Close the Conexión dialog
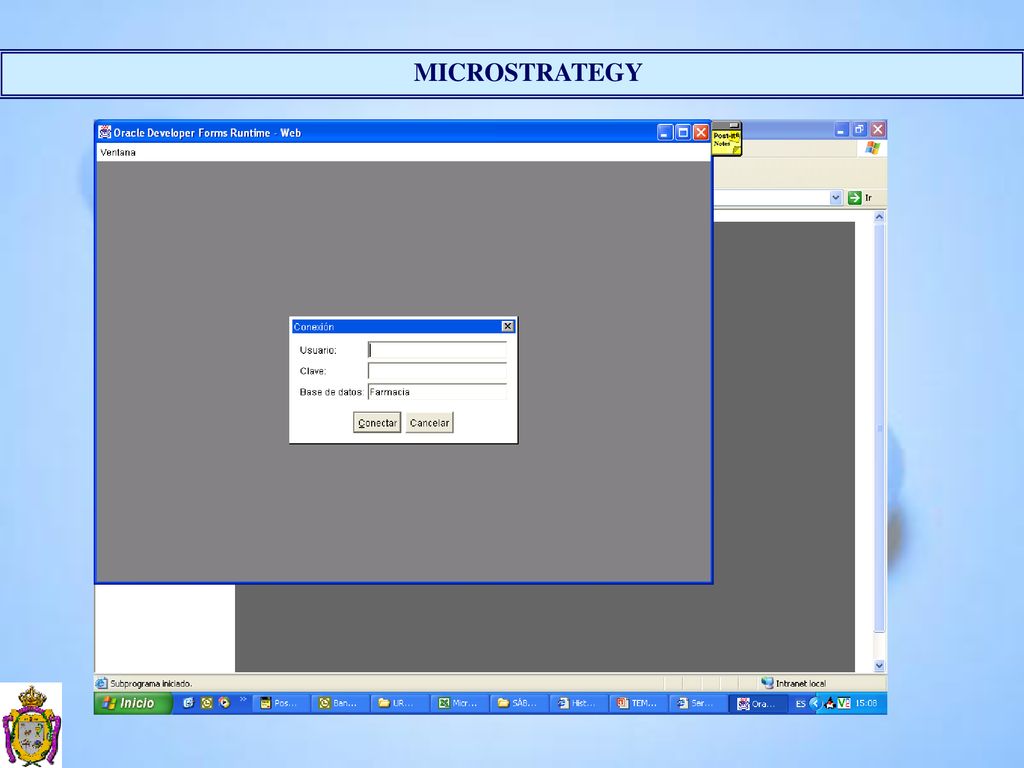The width and height of the screenshot is (1024, 768). coord(507,326)
